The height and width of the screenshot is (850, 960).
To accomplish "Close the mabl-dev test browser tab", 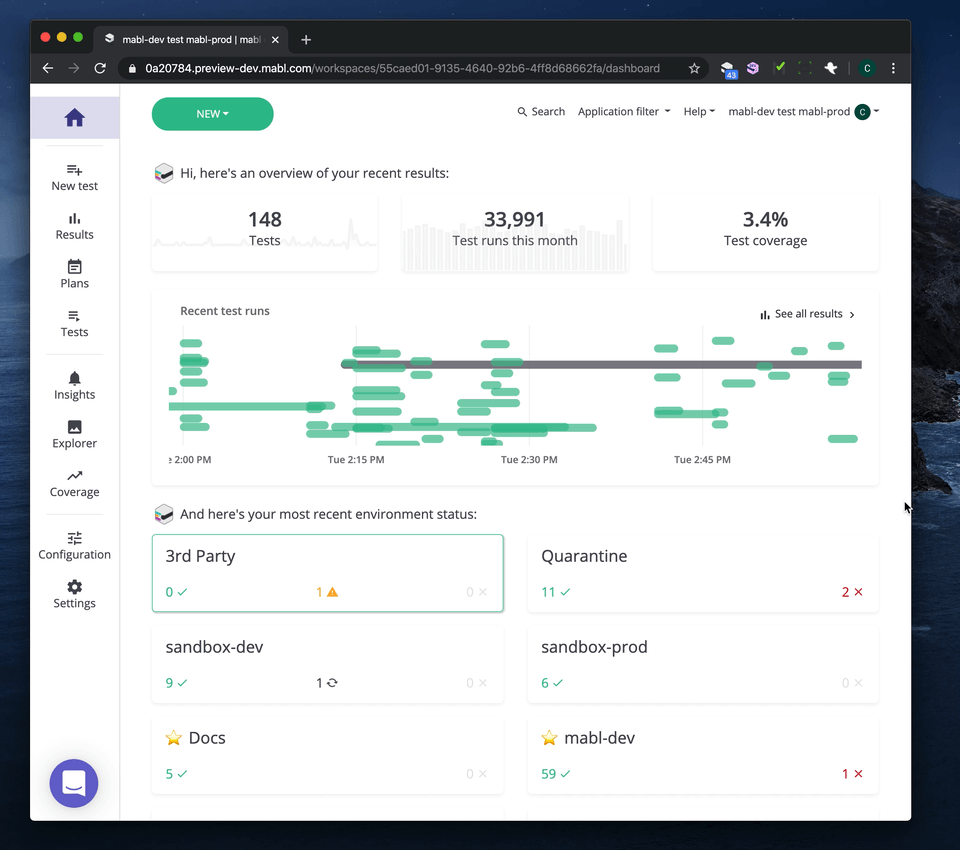I will 276,40.
